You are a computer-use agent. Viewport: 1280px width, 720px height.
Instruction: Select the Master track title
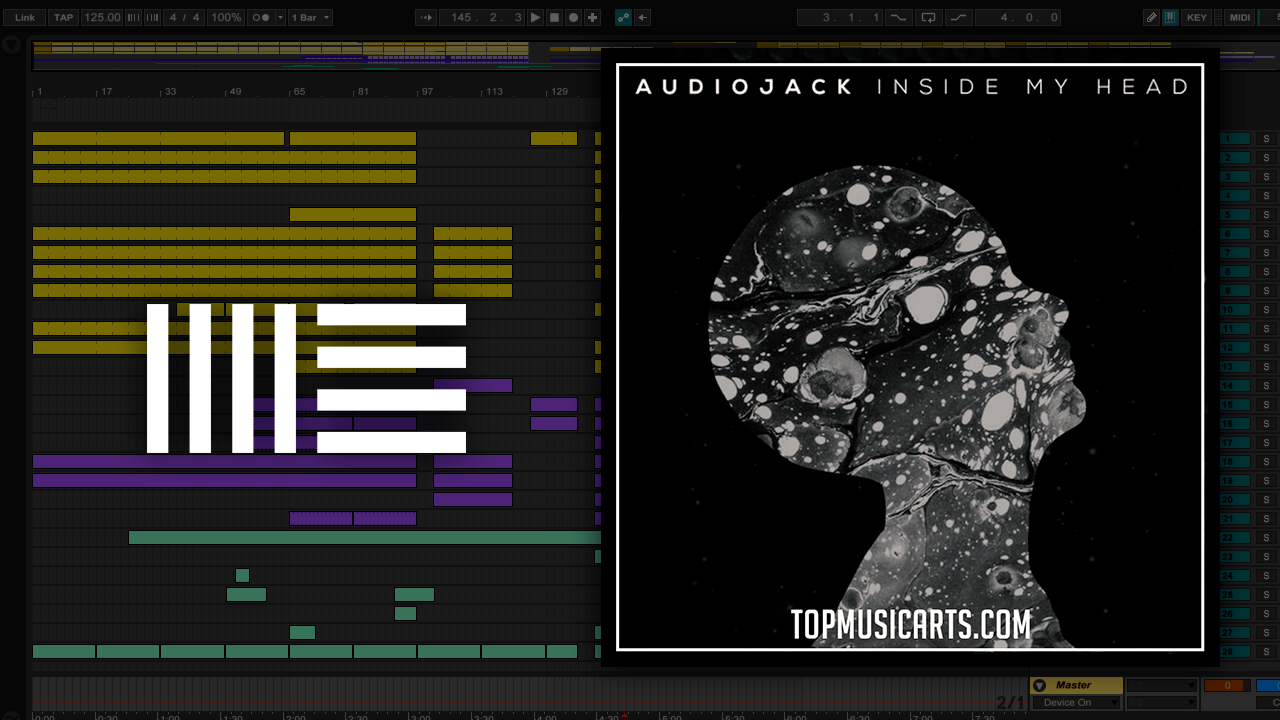pyautogui.click(x=1074, y=685)
